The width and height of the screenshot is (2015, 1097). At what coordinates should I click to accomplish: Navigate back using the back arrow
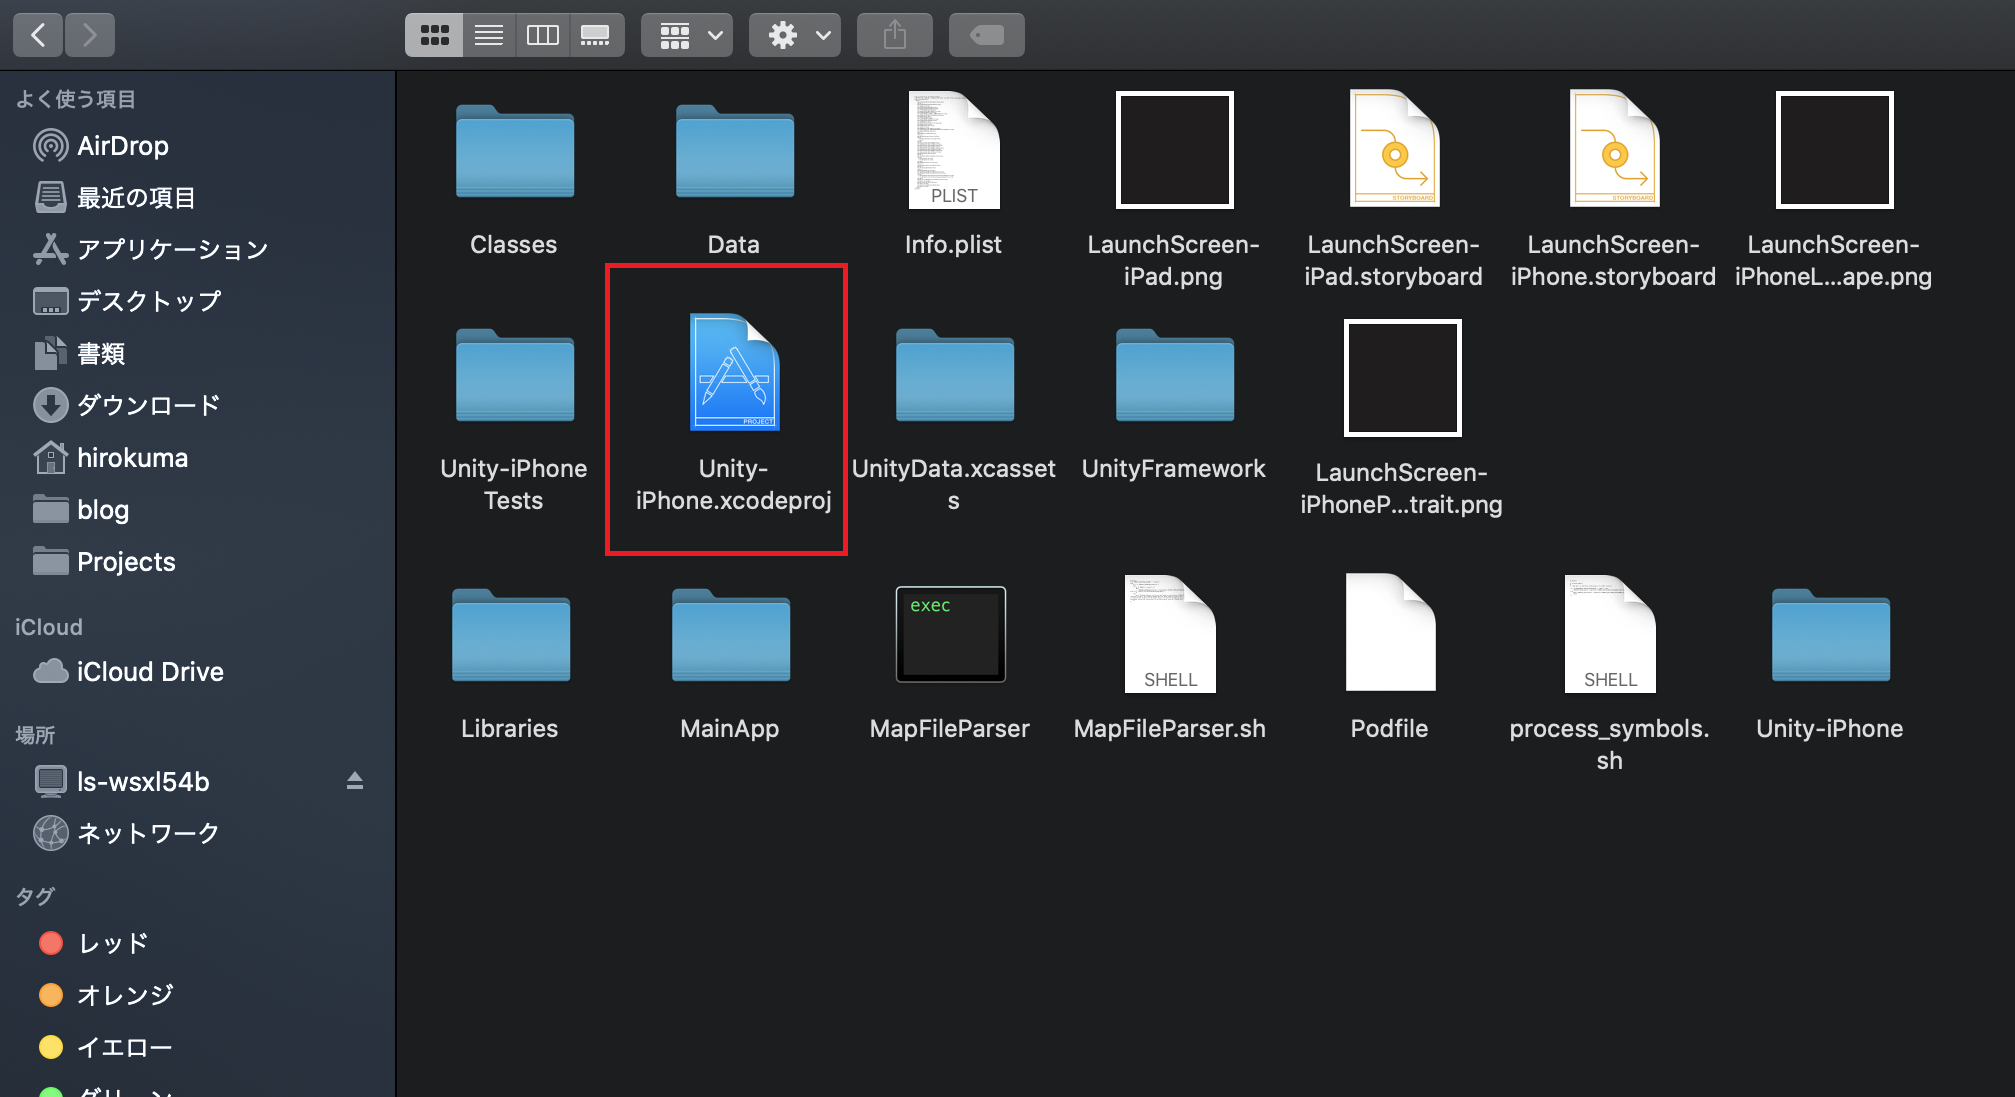(x=37, y=34)
